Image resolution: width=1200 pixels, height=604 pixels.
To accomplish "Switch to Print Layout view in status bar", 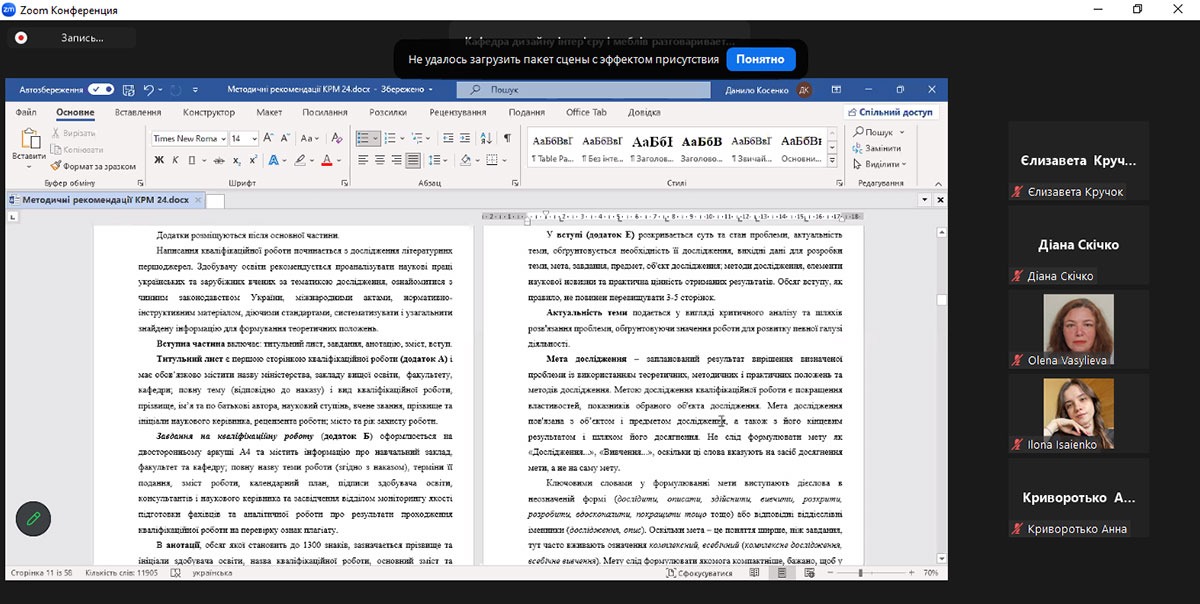I will [782, 573].
